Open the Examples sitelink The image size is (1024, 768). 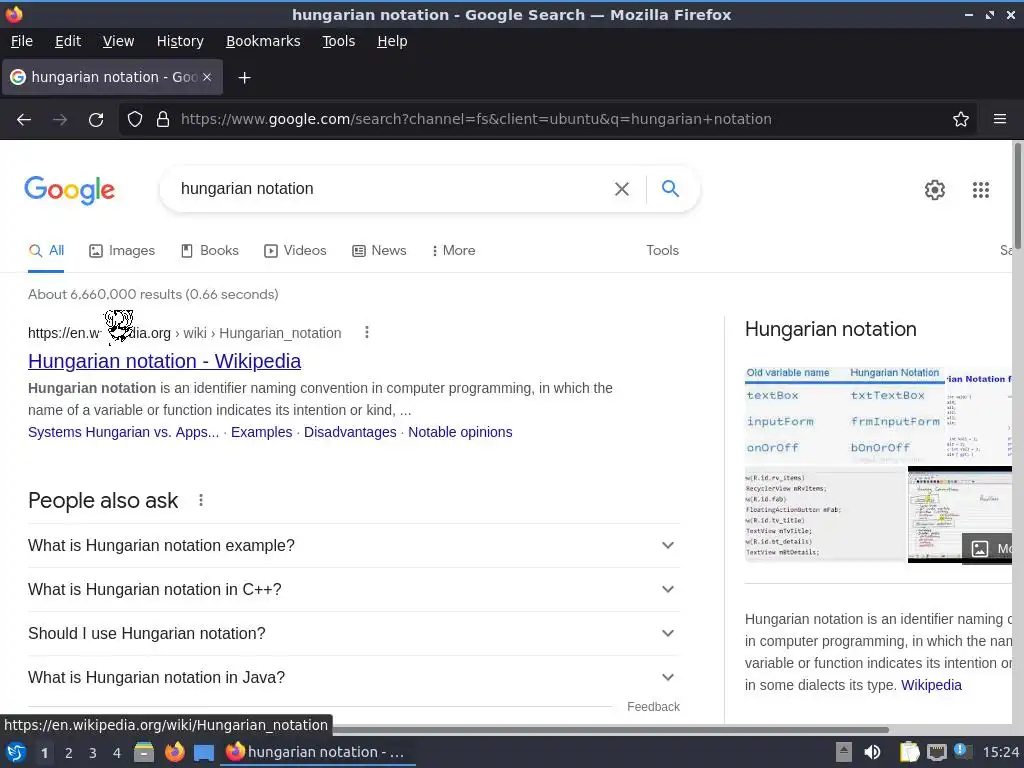tap(261, 432)
